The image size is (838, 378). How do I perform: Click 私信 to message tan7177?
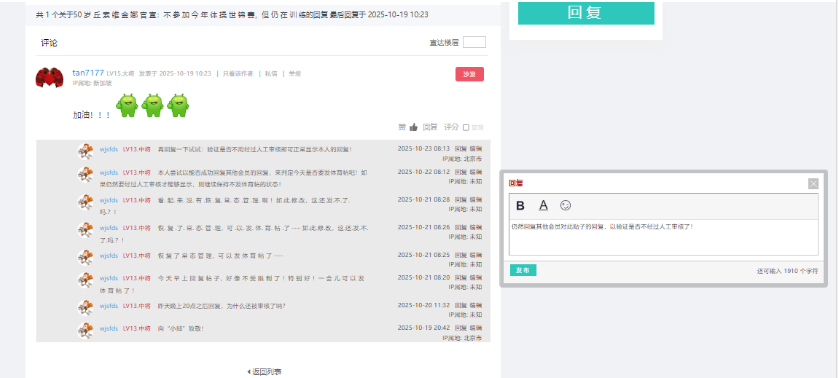click(x=271, y=74)
